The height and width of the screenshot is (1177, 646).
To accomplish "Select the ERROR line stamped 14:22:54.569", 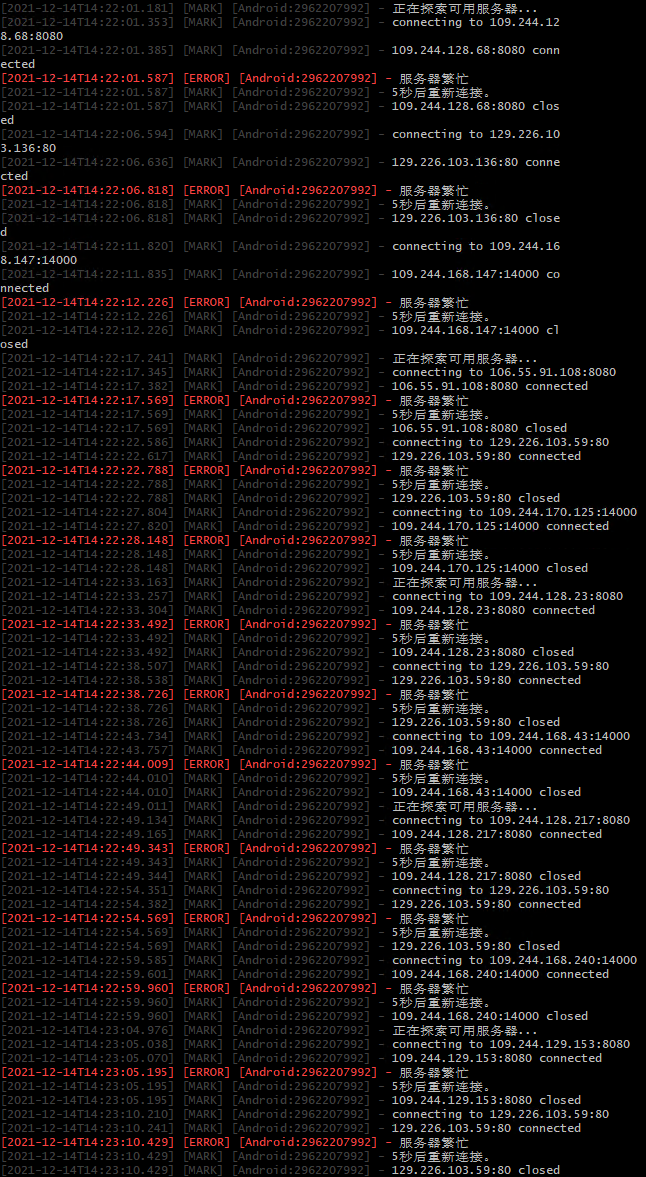I will tap(235, 919).
